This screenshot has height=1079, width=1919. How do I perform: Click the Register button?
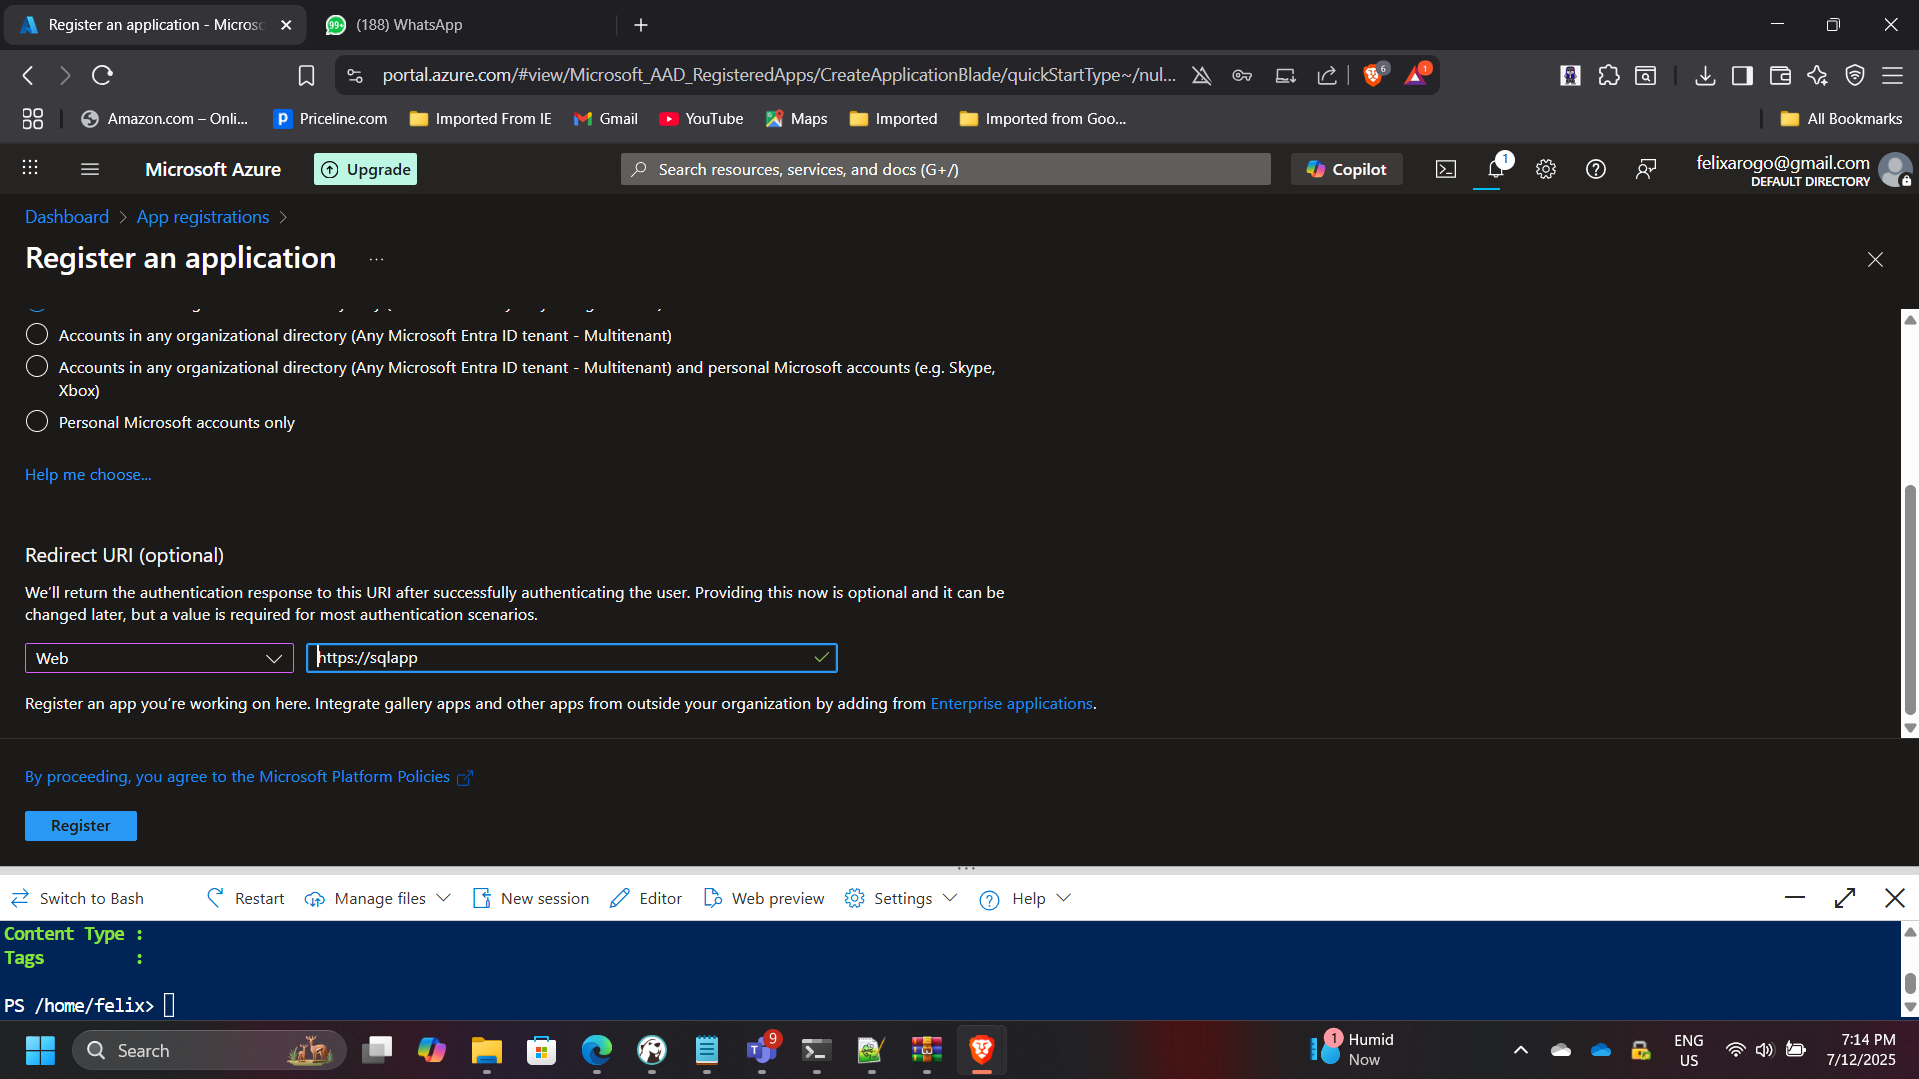point(80,825)
